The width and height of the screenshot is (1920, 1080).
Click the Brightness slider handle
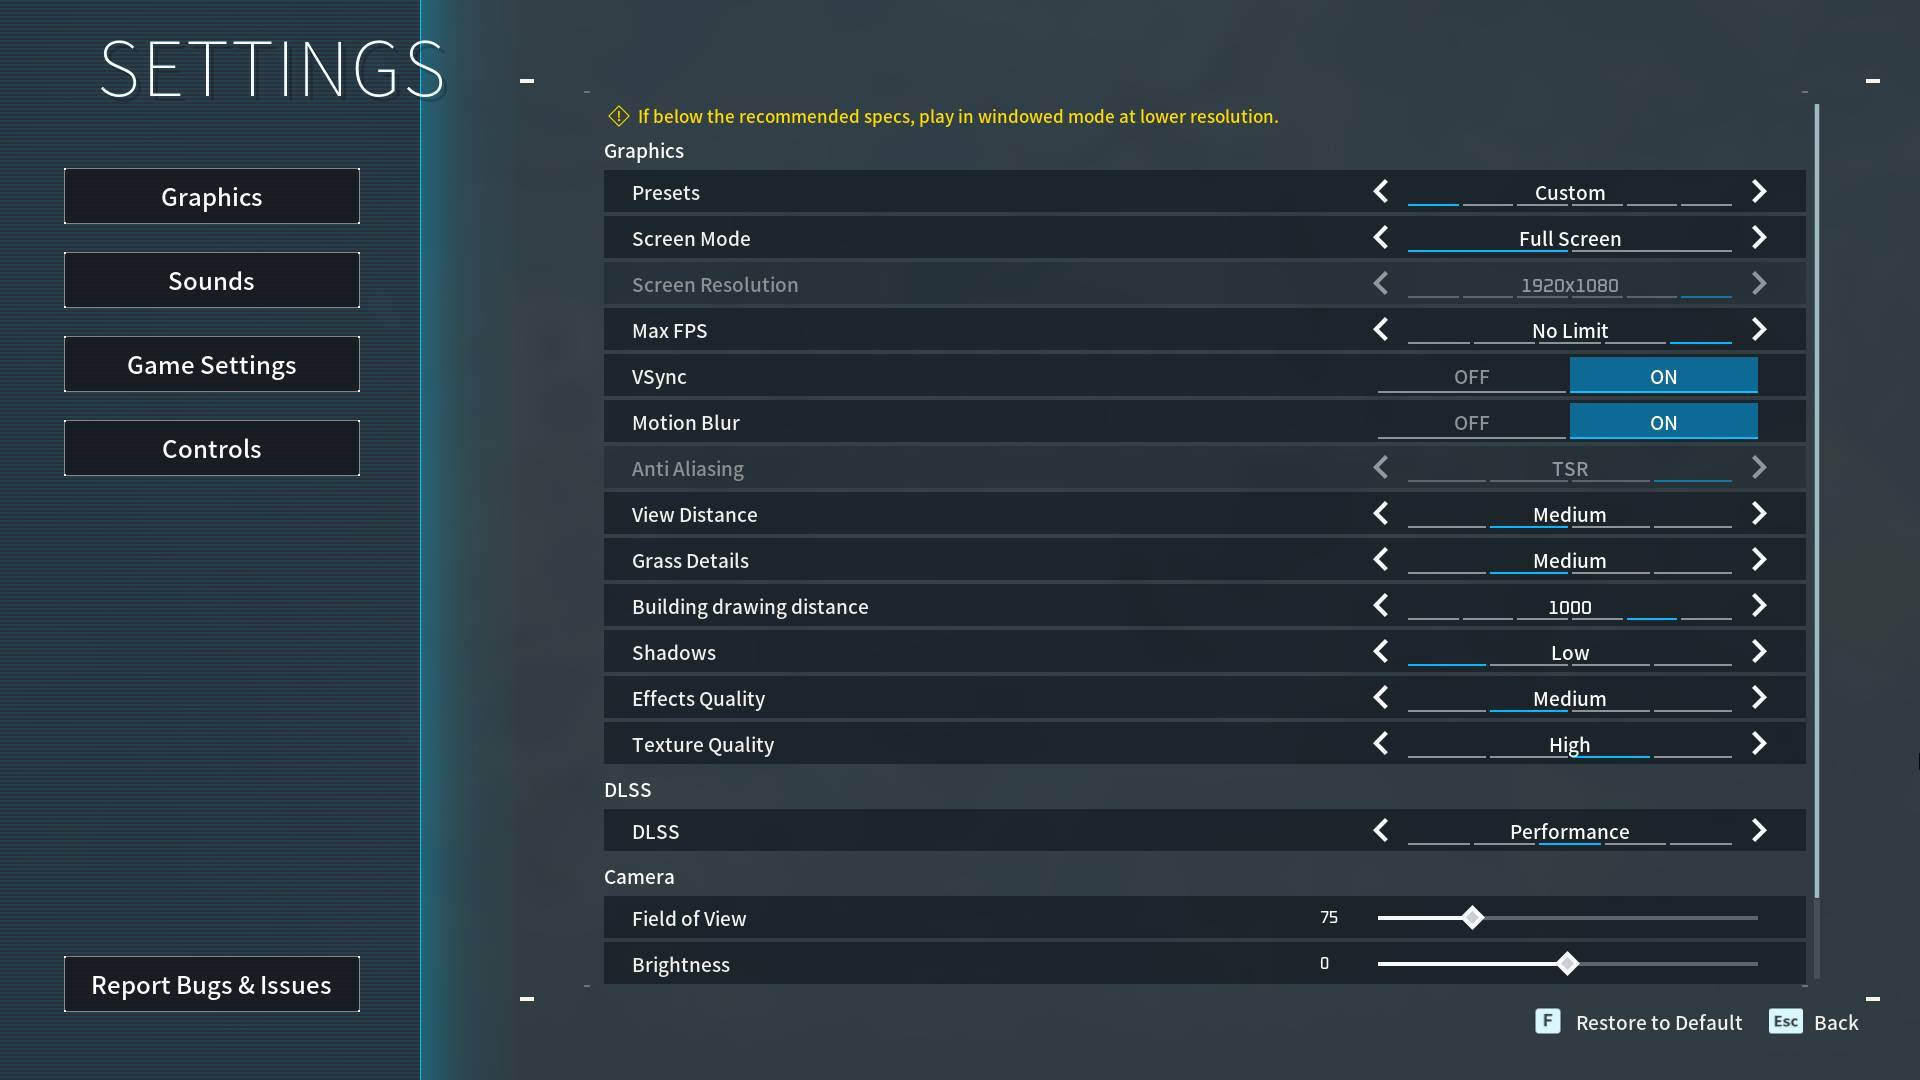(1567, 963)
